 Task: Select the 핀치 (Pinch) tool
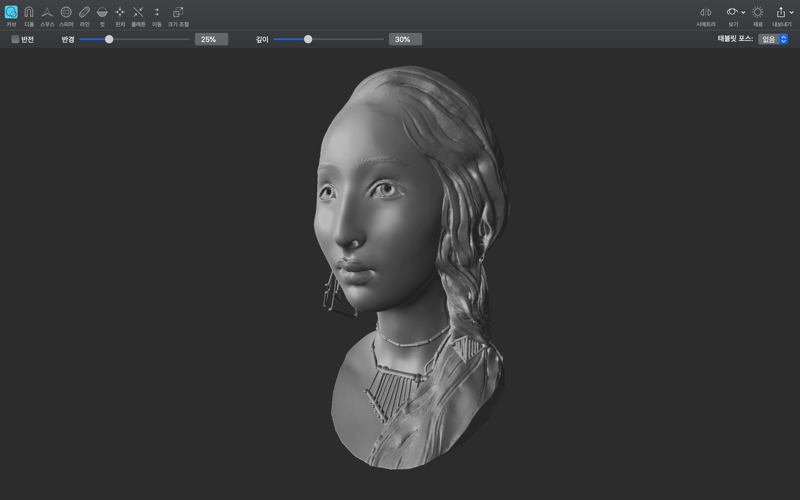(x=120, y=13)
